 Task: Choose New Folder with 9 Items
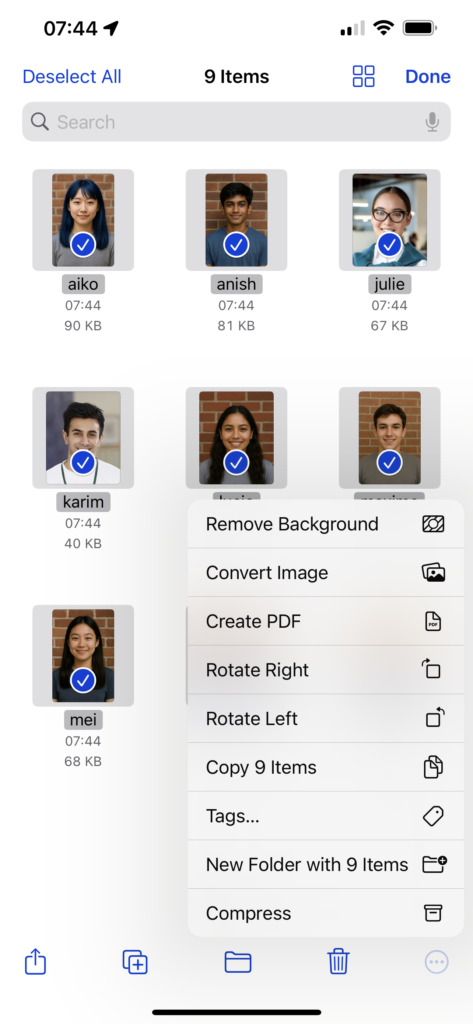click(325, 864)
